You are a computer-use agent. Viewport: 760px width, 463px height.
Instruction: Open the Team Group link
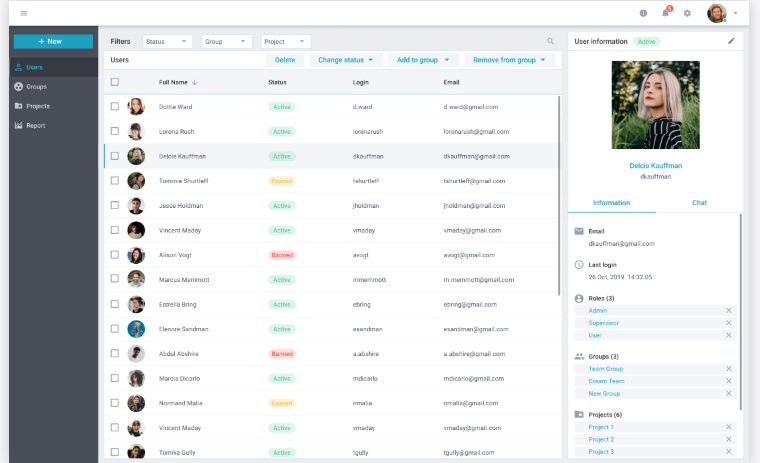click(x=605, y=369)
